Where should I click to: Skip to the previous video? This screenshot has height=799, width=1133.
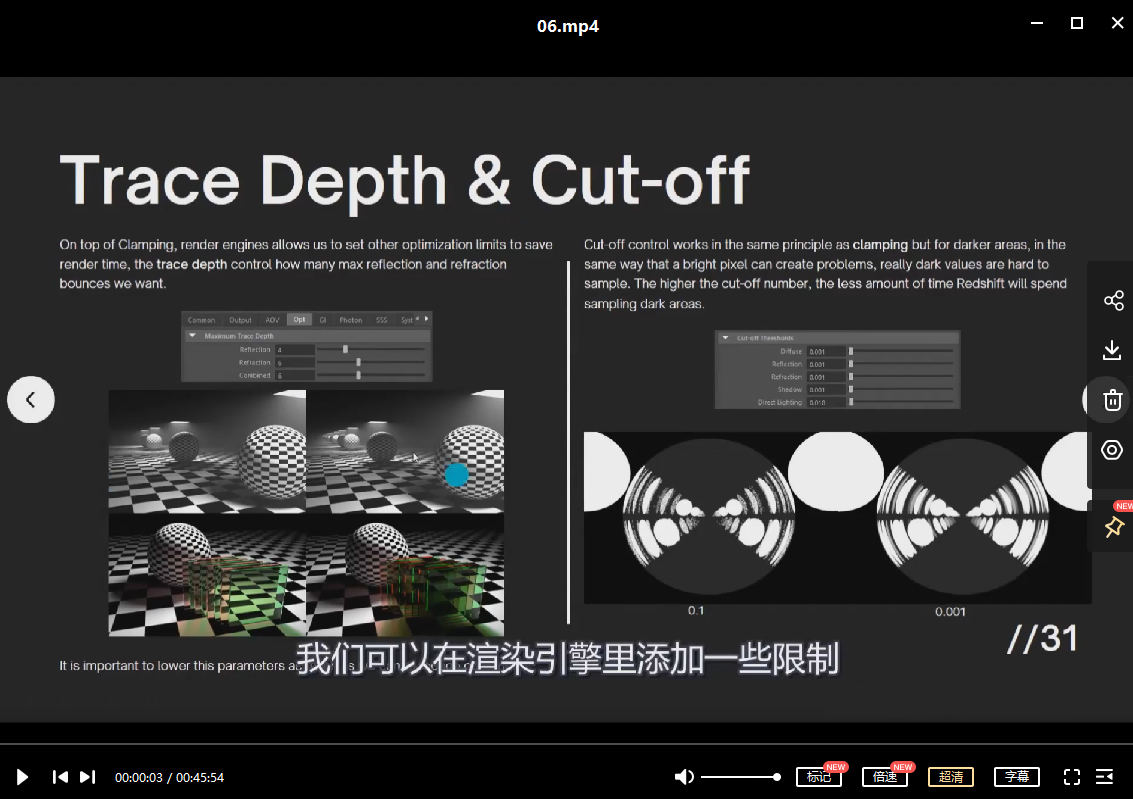60,777
